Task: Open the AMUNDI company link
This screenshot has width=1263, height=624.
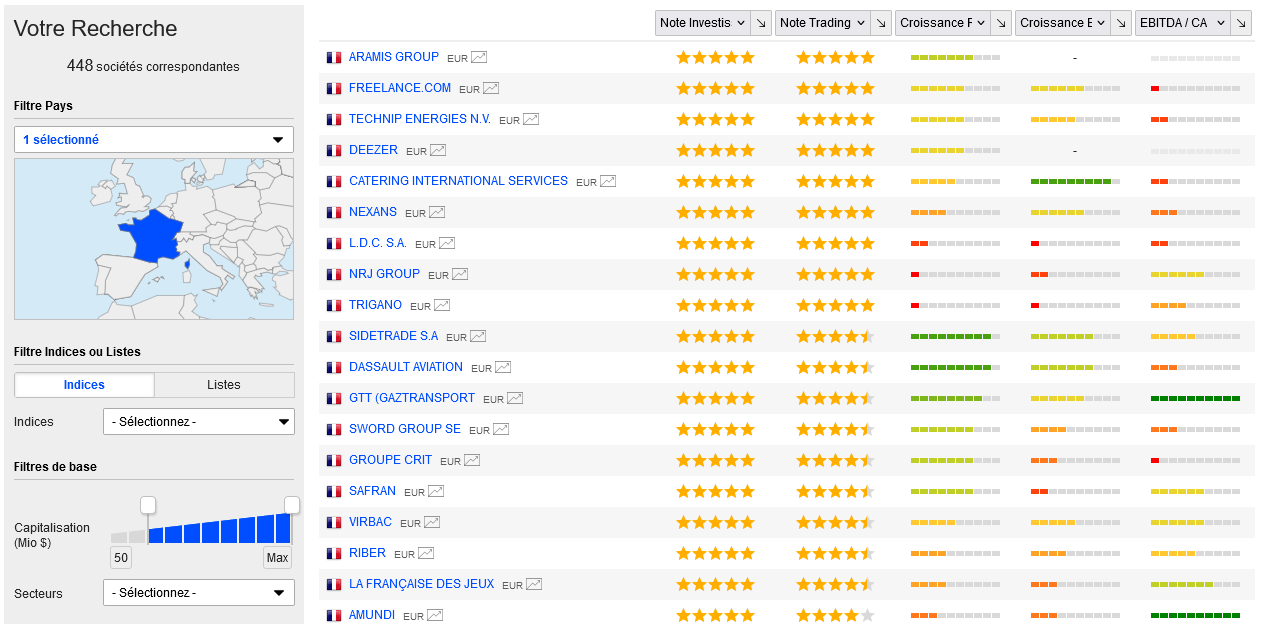Action: [372, 615]
